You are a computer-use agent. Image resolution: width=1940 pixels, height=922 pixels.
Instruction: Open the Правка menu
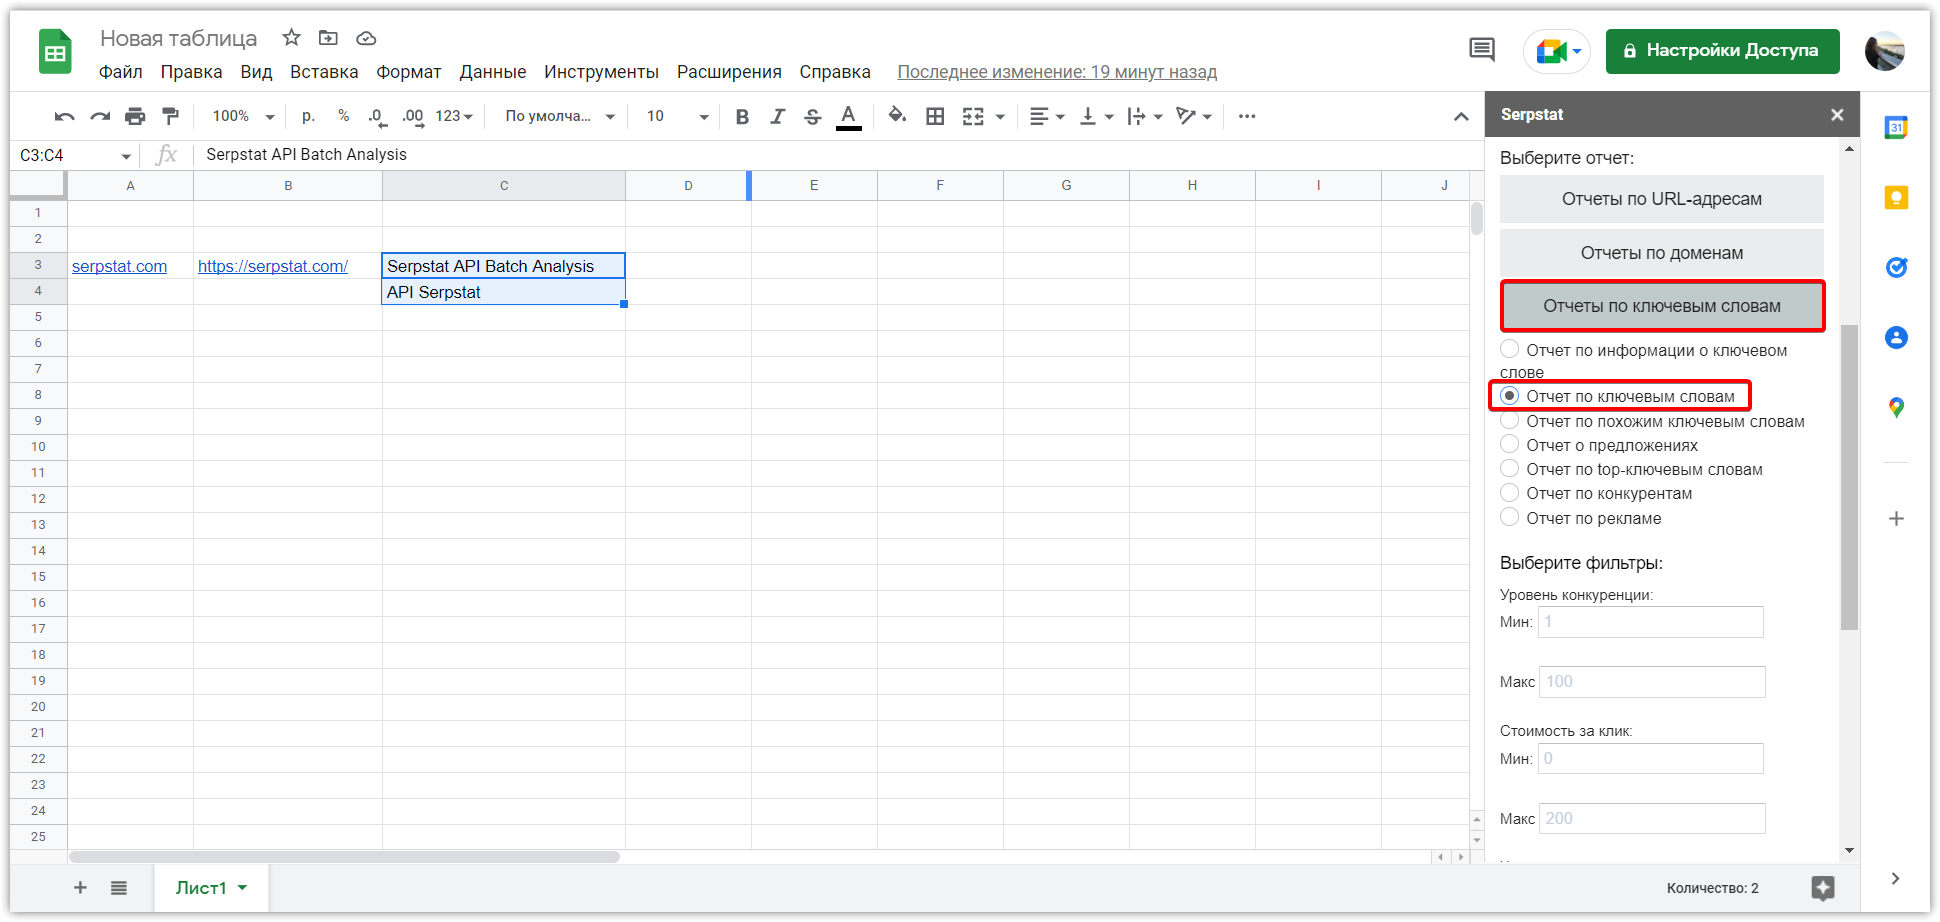[191, 72]
